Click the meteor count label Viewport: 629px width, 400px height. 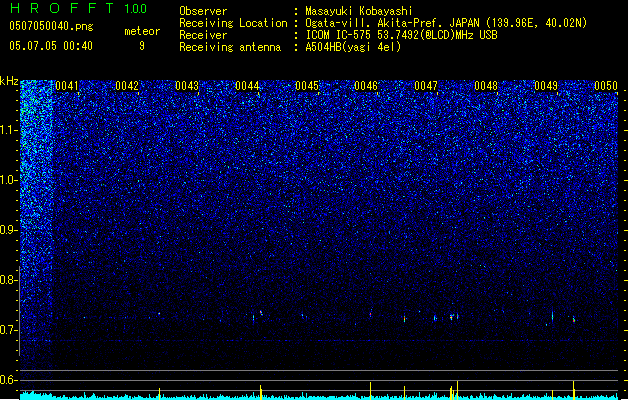tap(142, 31)
